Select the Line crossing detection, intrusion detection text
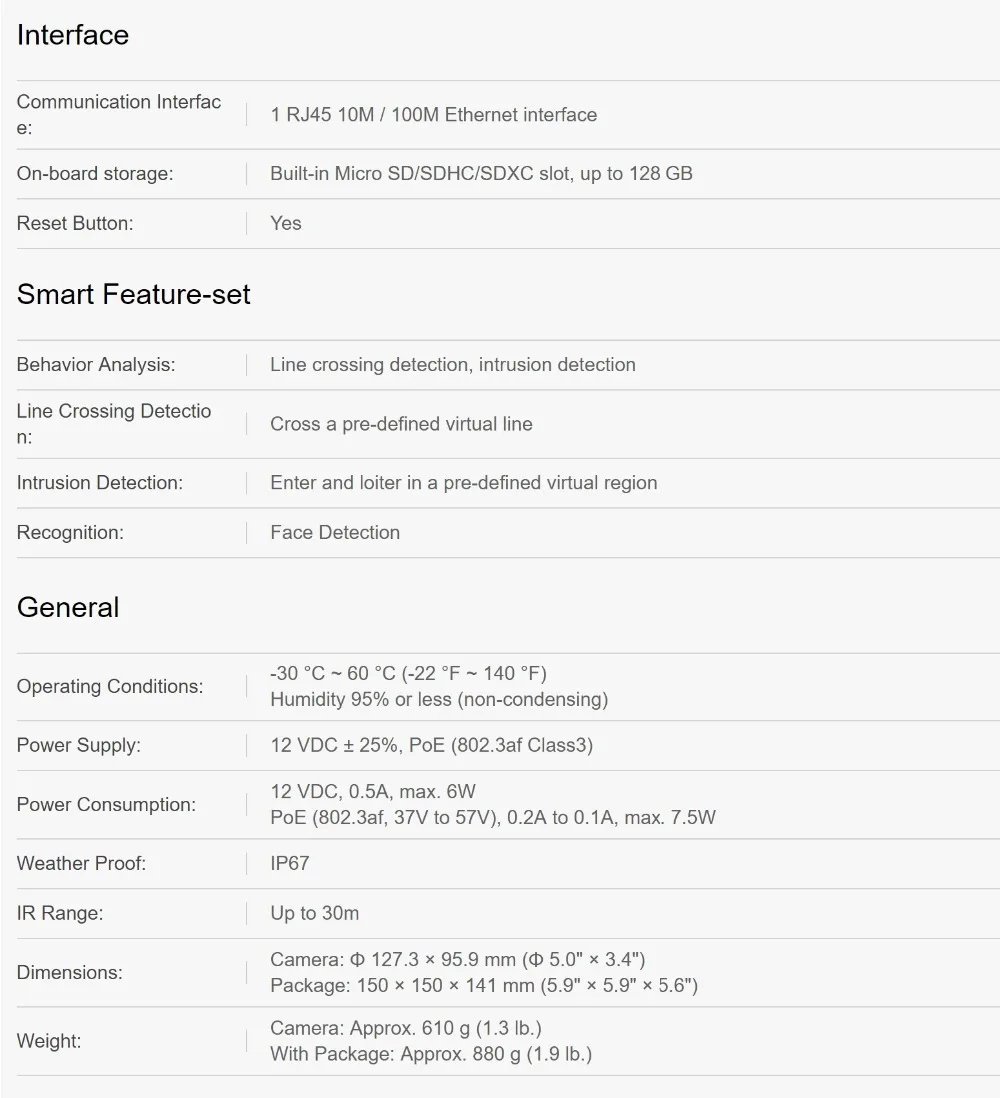 [453, 365]
